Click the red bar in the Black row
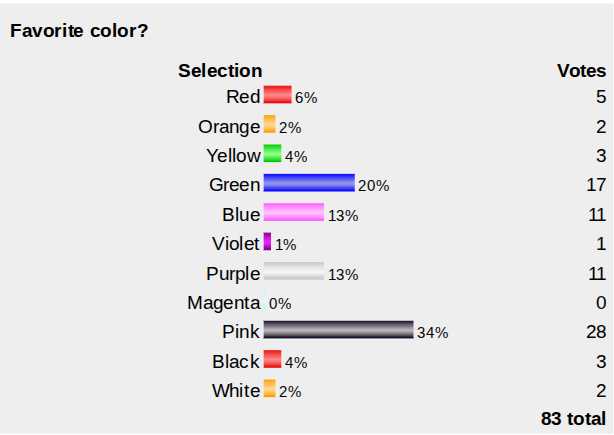Image resolution: width=614 pixels, height=435 pixels. coord(272,360)
